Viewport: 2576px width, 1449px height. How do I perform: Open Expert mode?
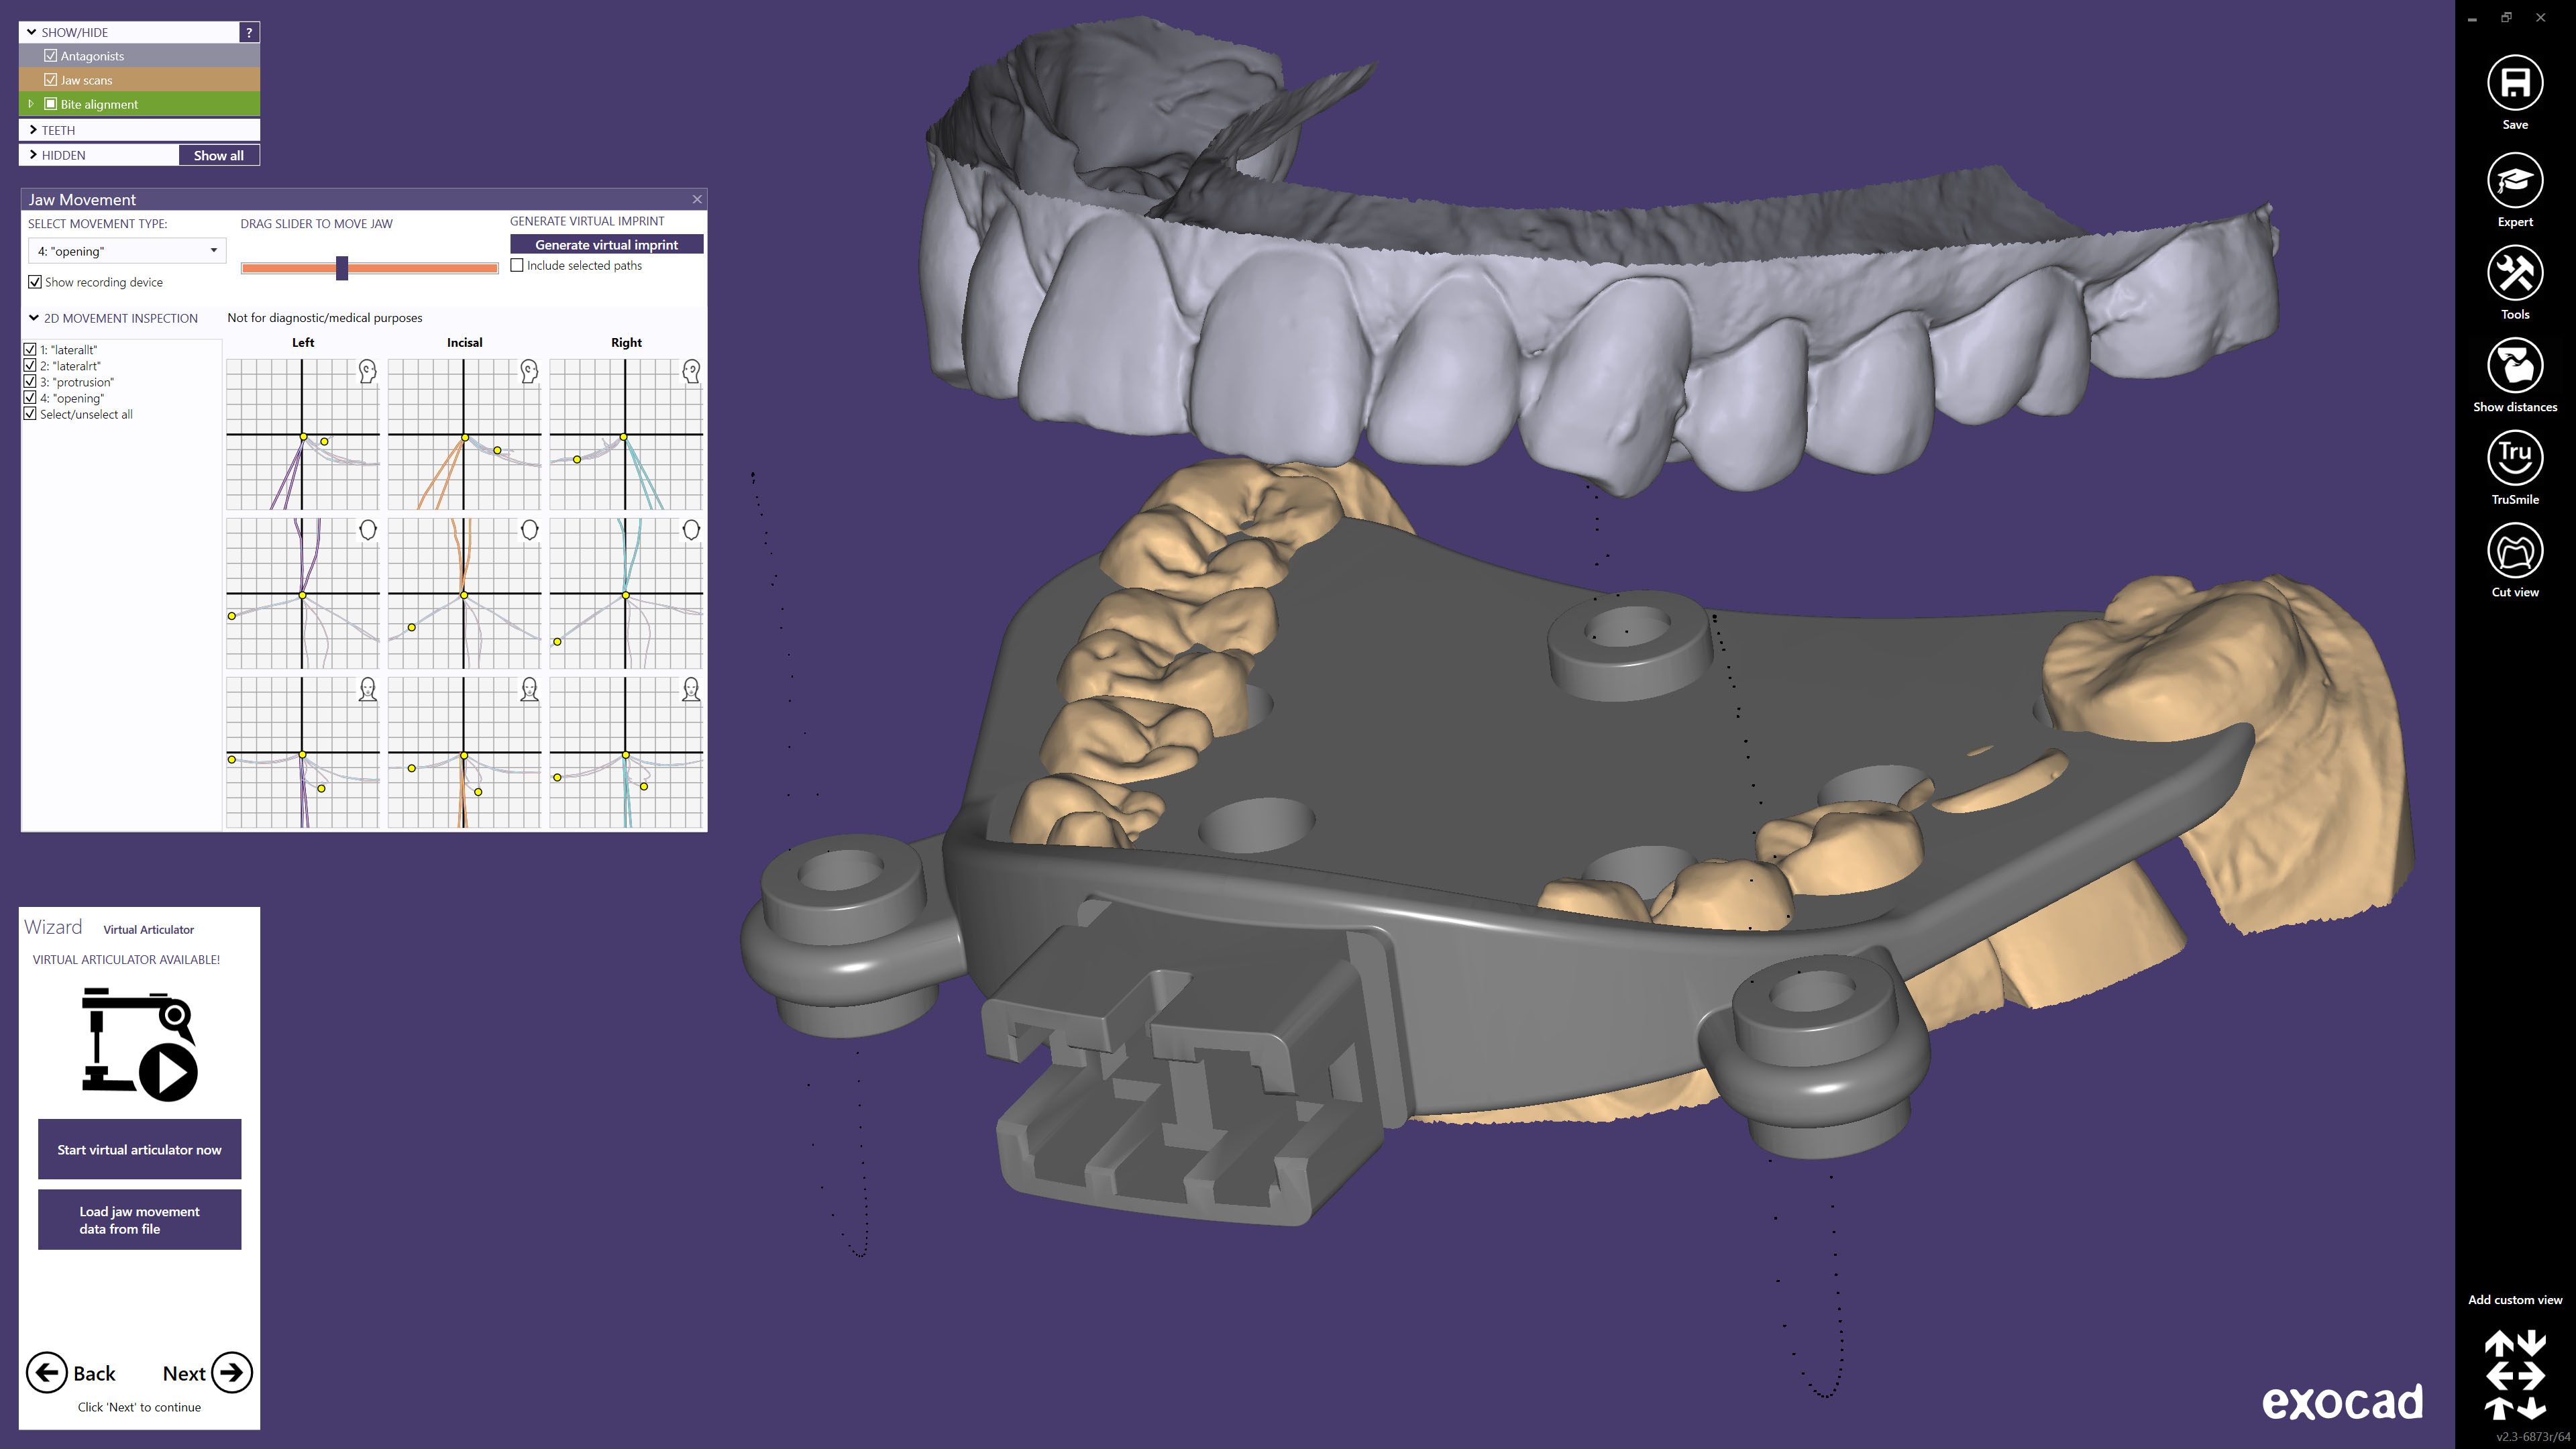pos(2514,181)
